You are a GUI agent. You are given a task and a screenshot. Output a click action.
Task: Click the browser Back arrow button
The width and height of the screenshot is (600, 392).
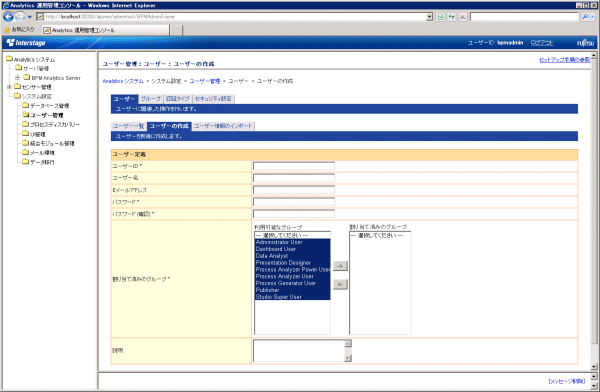click(x=8, y=17)
